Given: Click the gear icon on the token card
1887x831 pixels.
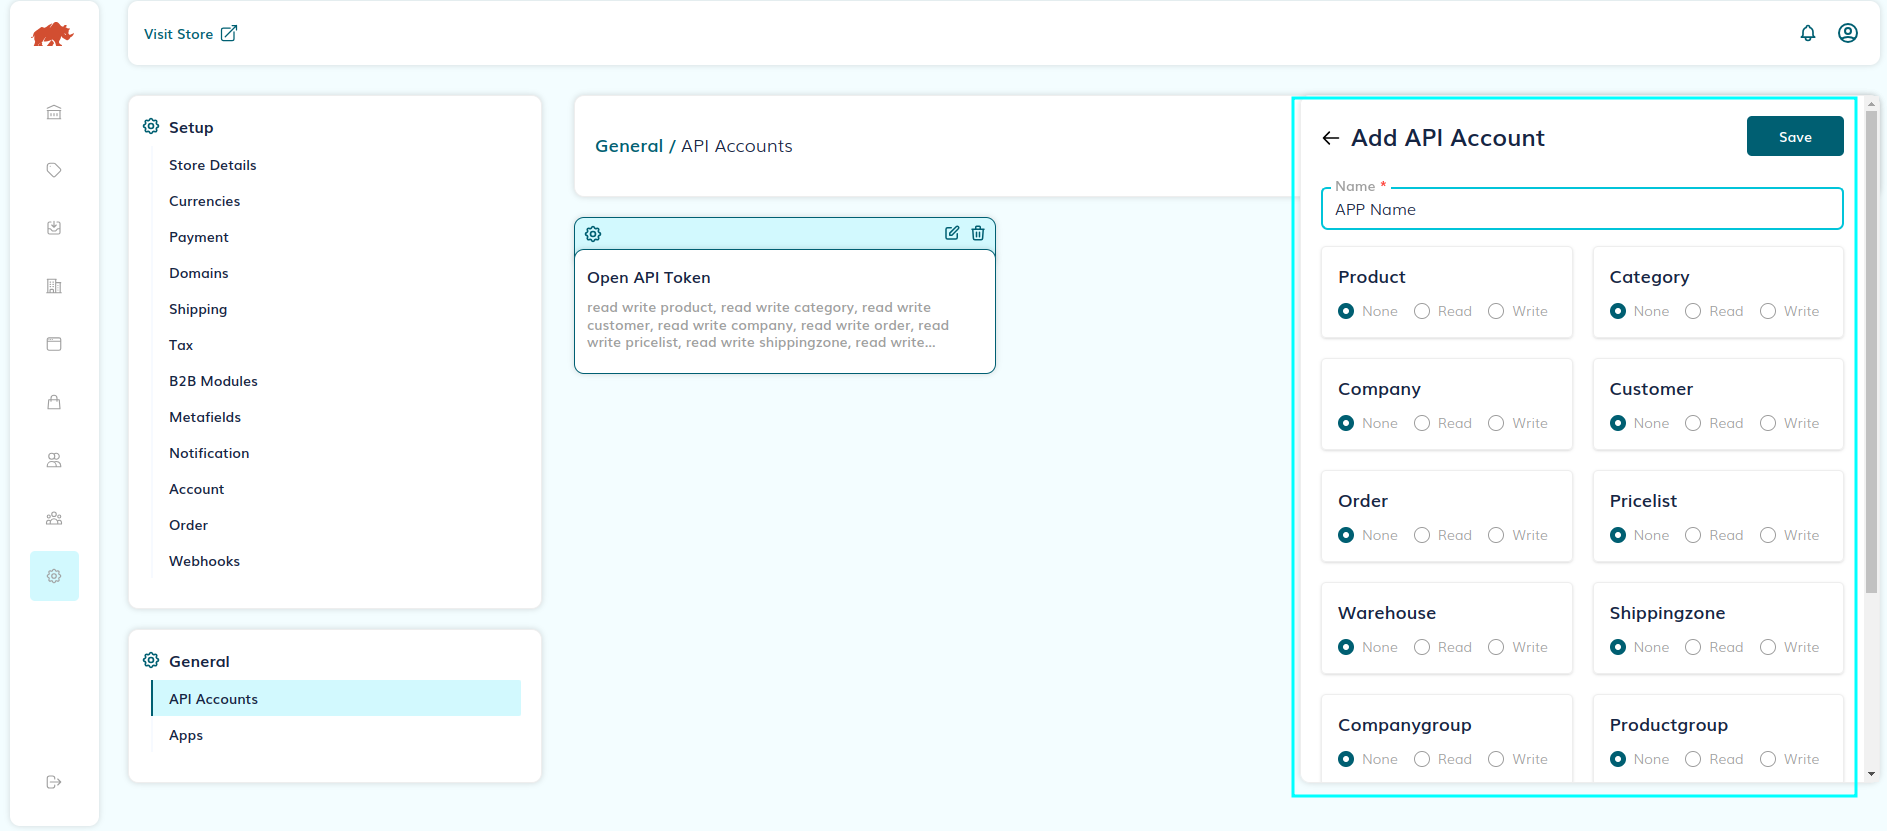Looking at the screenshot, I should [593, 234].
